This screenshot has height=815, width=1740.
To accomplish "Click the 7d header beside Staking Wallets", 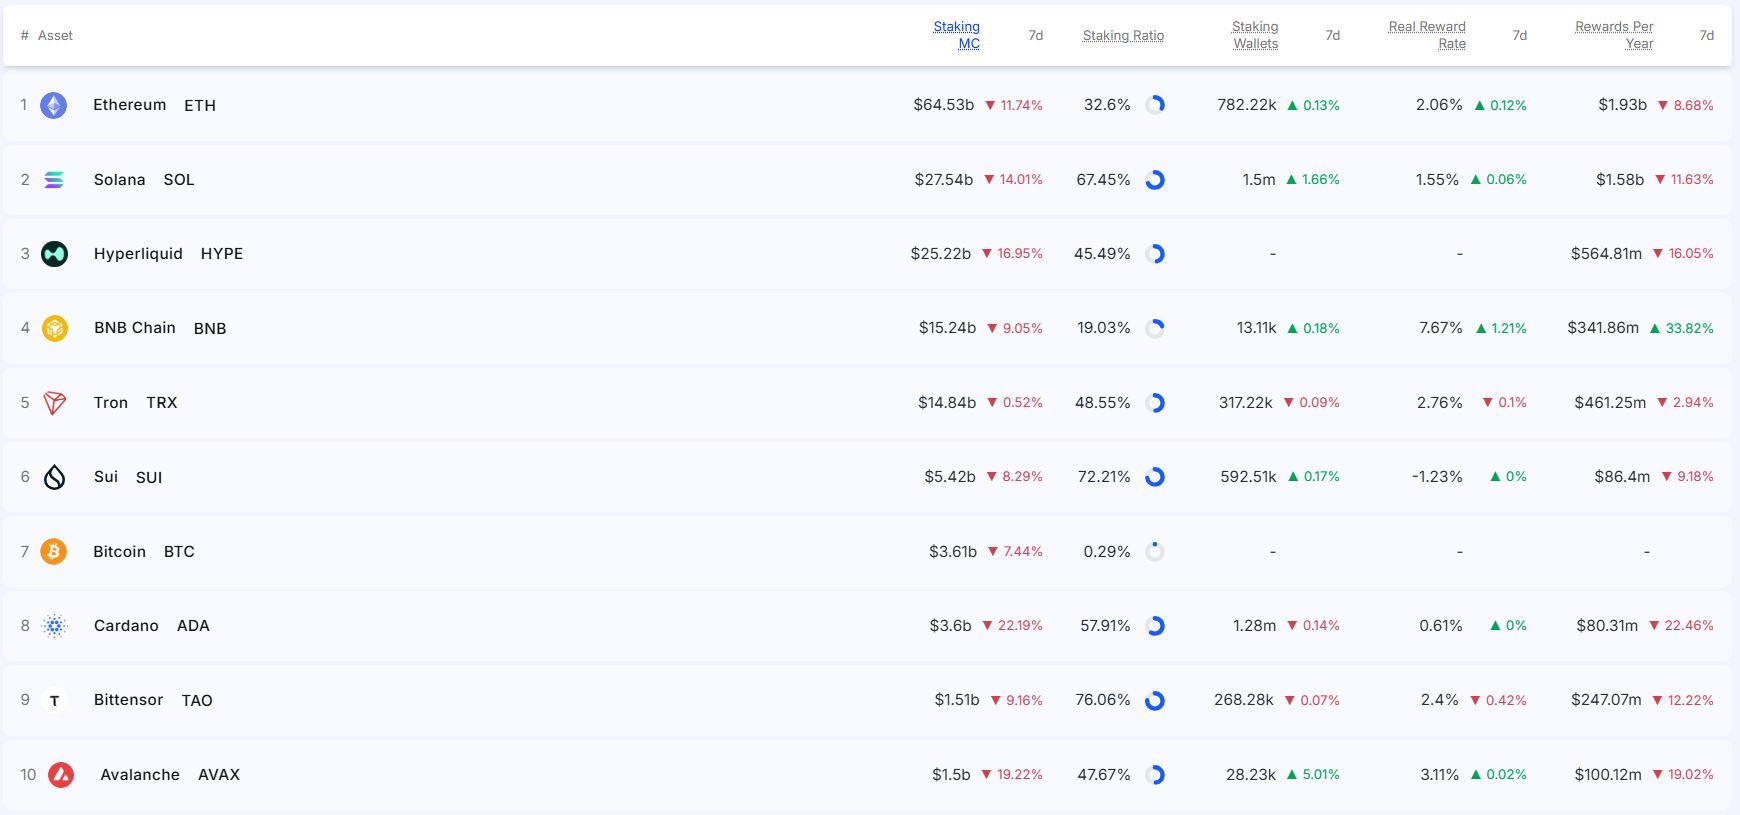I will (x=1333, y=35).
